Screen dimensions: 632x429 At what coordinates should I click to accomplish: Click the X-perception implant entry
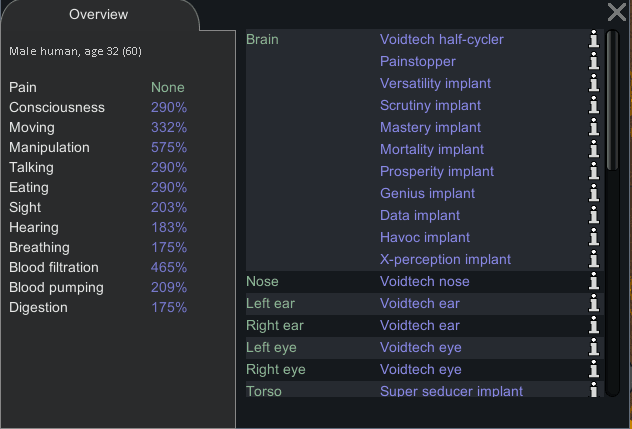pyautogui.click(x=445, y=260)
